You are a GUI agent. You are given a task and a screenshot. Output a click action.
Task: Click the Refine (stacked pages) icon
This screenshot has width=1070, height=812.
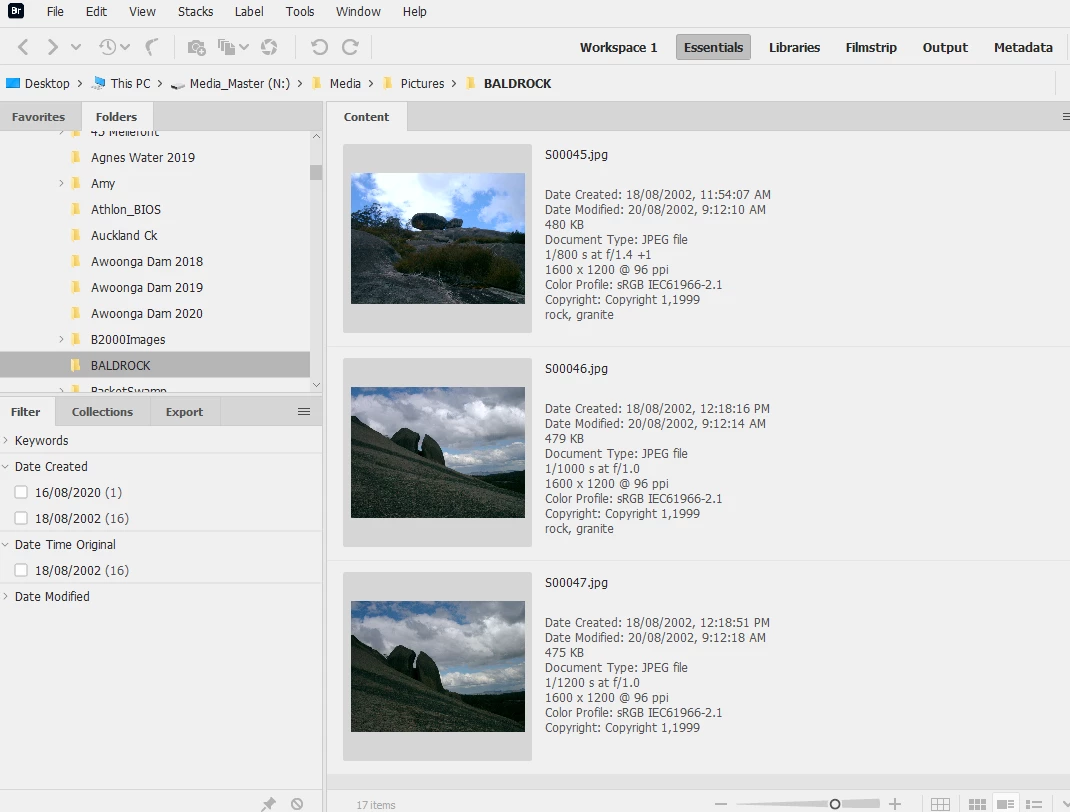[x=226, y=47]
